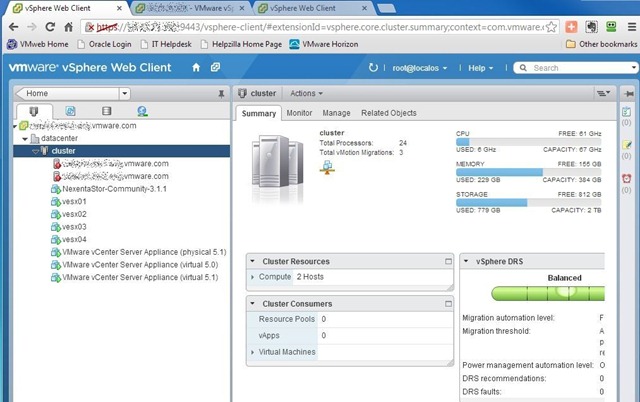Switch to the Manage tab

click(x=336, y=113)
